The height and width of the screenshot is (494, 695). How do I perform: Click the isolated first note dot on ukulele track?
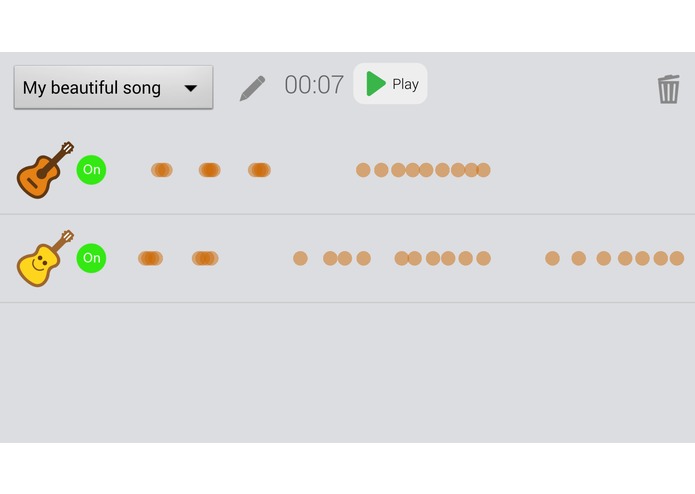tap(300, 258)
